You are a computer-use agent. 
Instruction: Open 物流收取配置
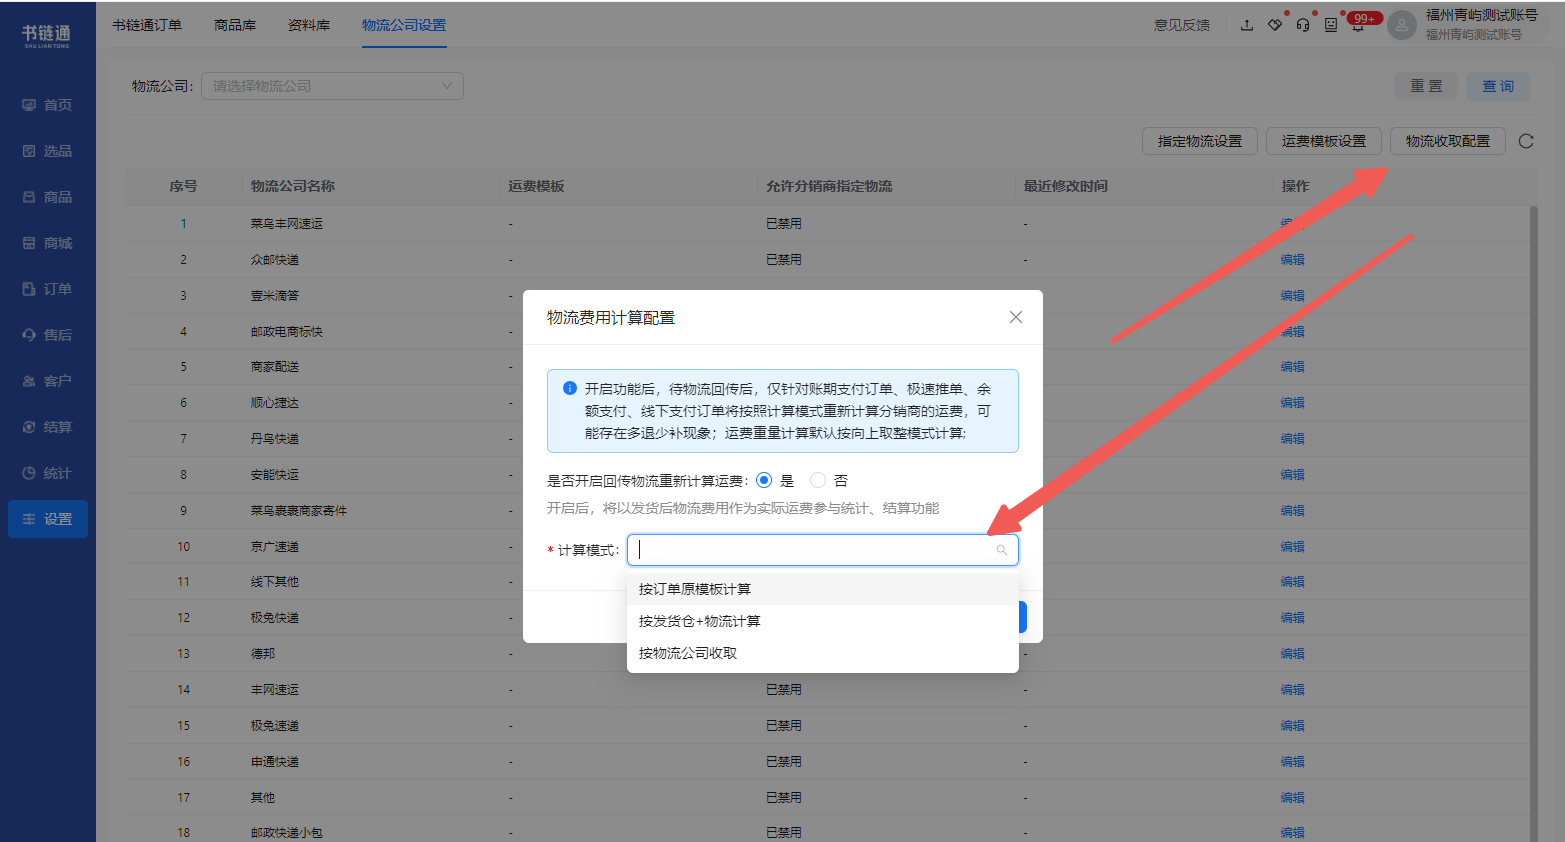point(1448,141)
